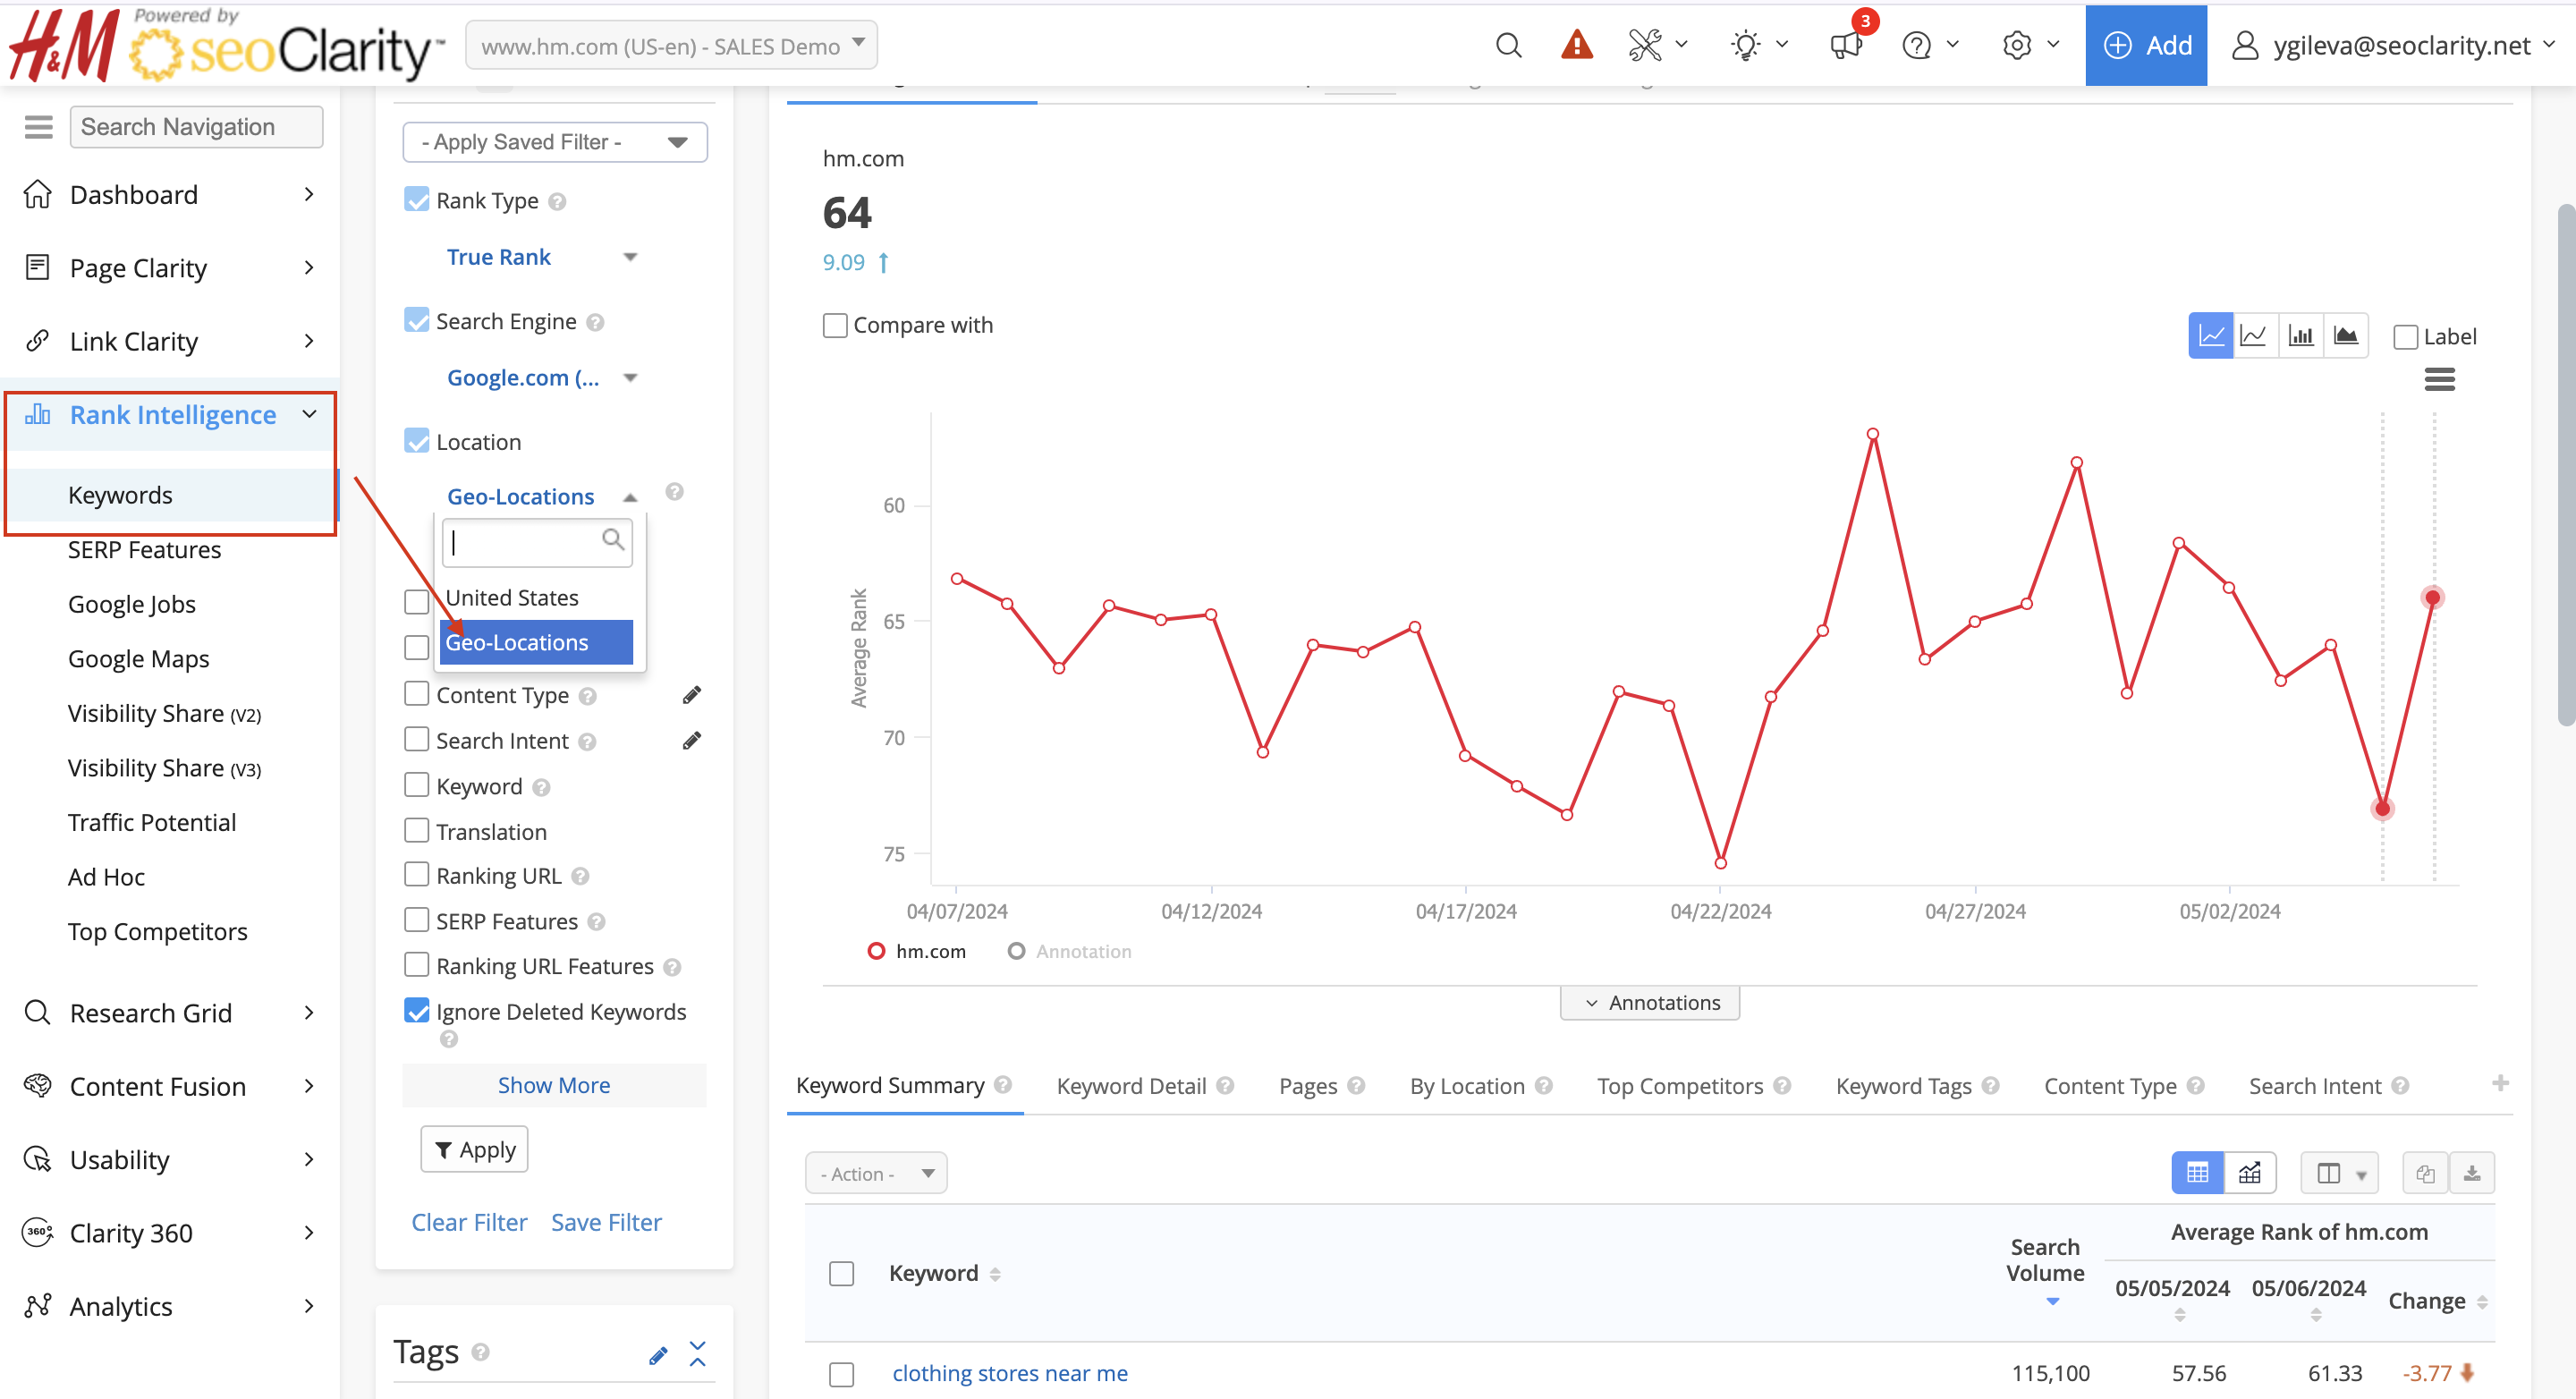The image size is (2576, 1399).
Task: Enable the Ranking URL filter checkbox
Action: pyautogui.click(x=416, y=875)
